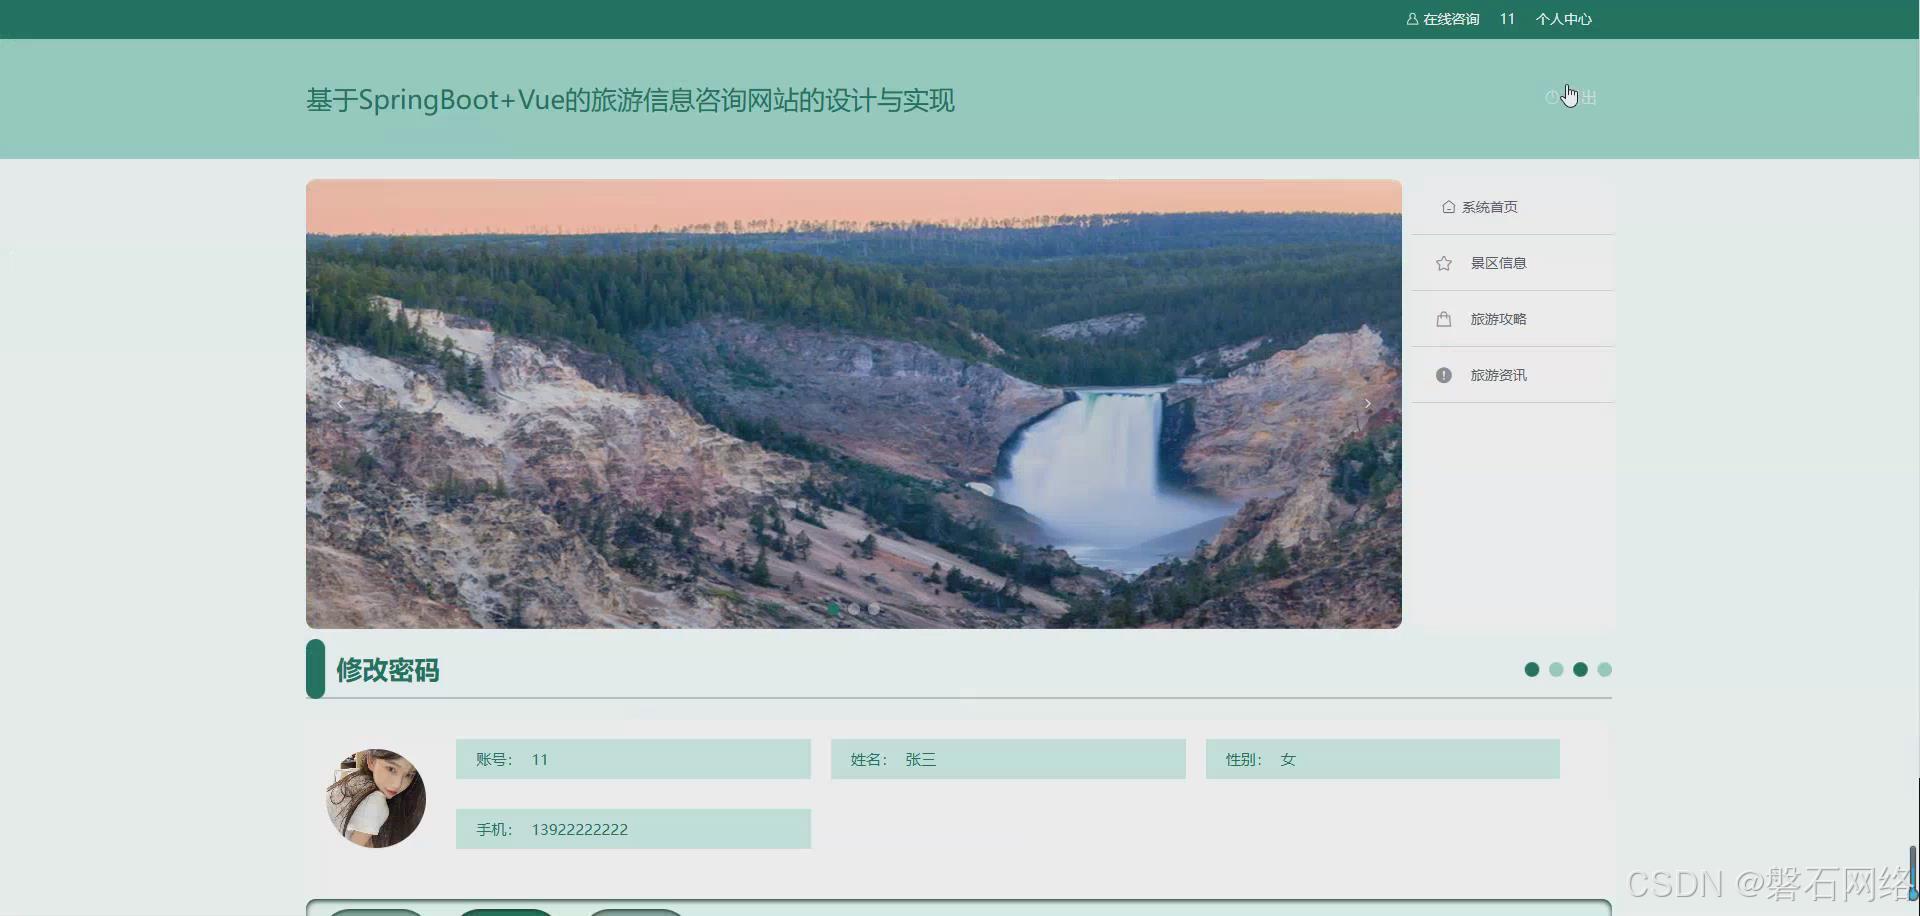1920x916 pixels.
Task: Select the bag icon next to 旅游攻略
Action: 1443,318
